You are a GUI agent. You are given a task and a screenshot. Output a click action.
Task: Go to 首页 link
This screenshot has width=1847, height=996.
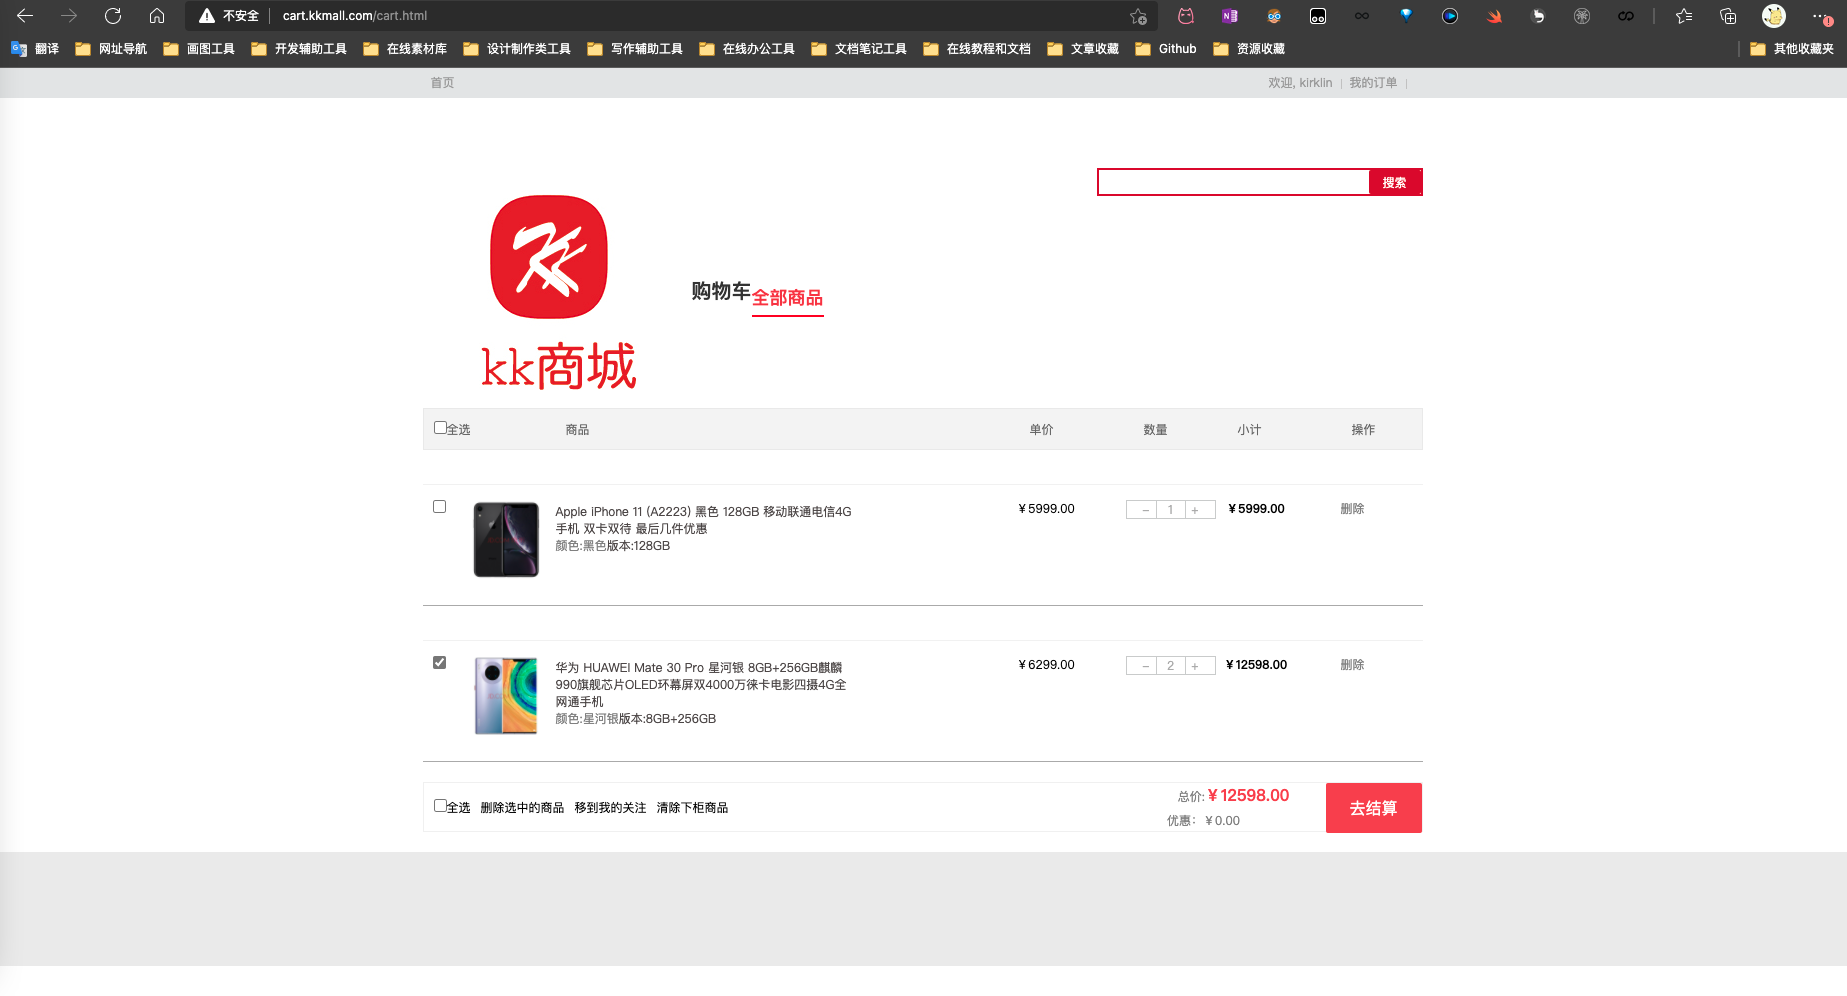tap(442, 83)
